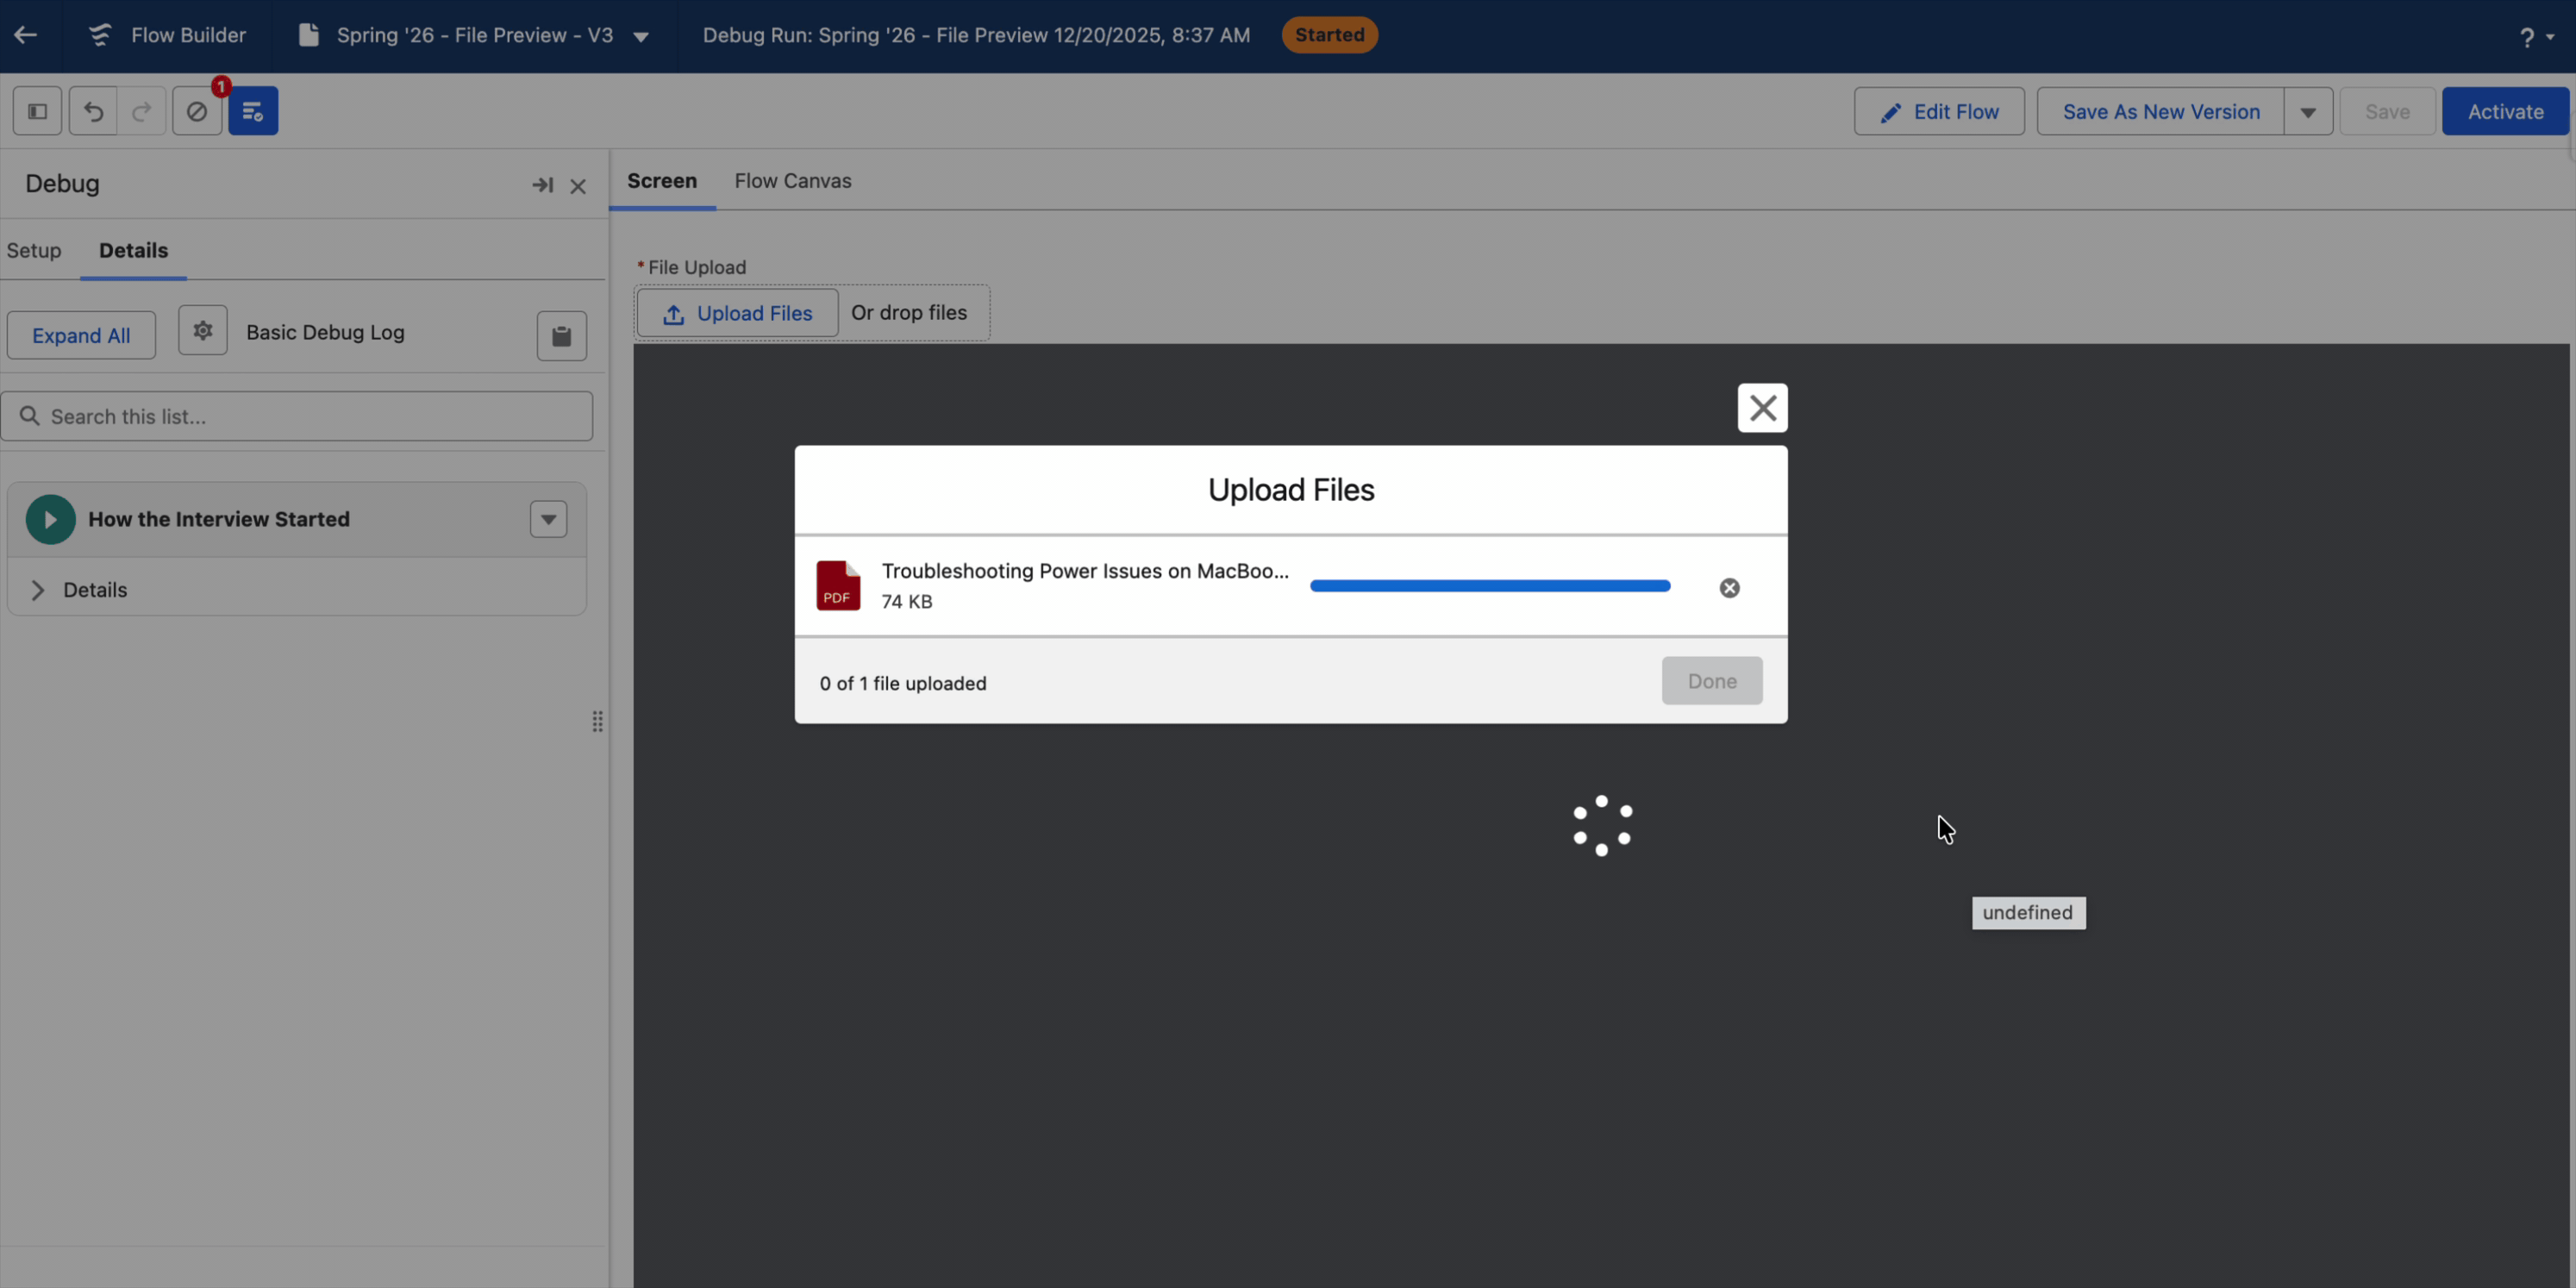
Task: Click the Edit Flow button
Action: coord(1938,111)
